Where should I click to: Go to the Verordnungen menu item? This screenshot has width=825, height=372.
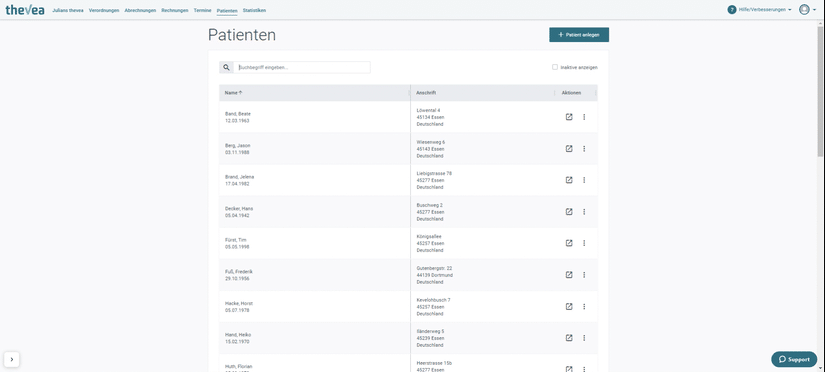[104, 11]
